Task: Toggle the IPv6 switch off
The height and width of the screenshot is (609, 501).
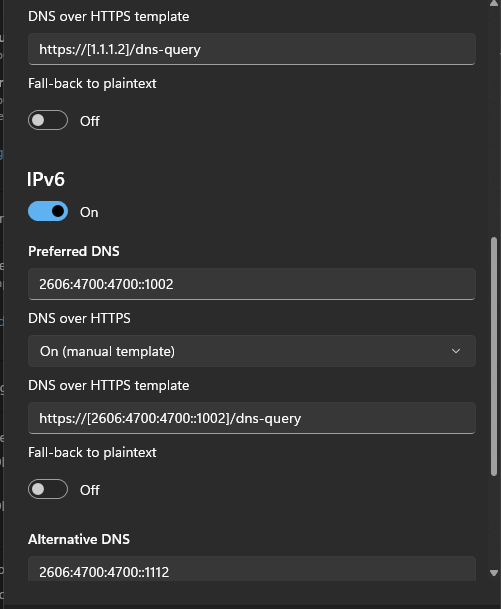Action: click(x=48, y=211)
